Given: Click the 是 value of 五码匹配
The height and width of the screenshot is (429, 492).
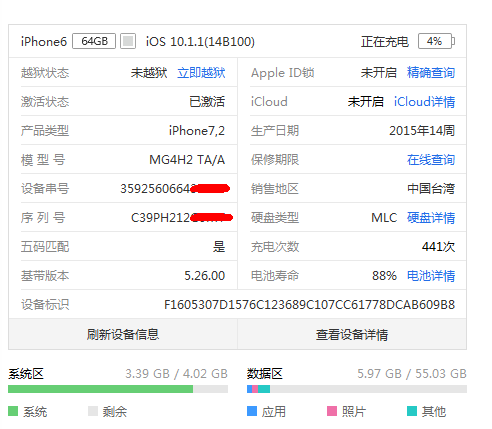Looking at the screenshot, I should (x=219, y=247).
